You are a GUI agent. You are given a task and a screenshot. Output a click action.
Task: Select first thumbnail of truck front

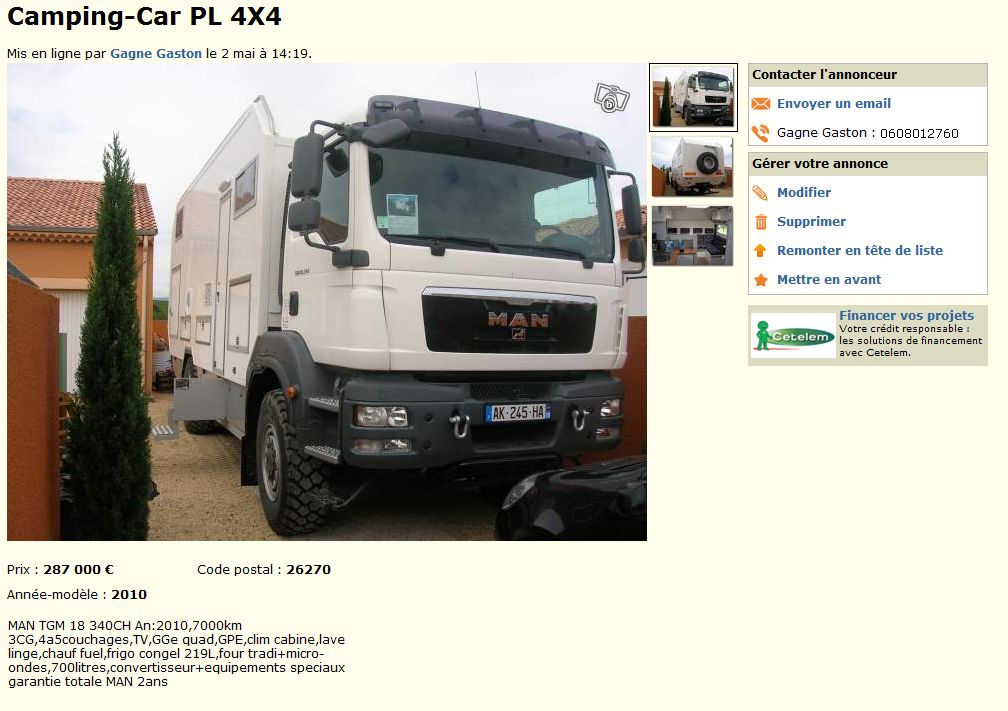(693, 98)
